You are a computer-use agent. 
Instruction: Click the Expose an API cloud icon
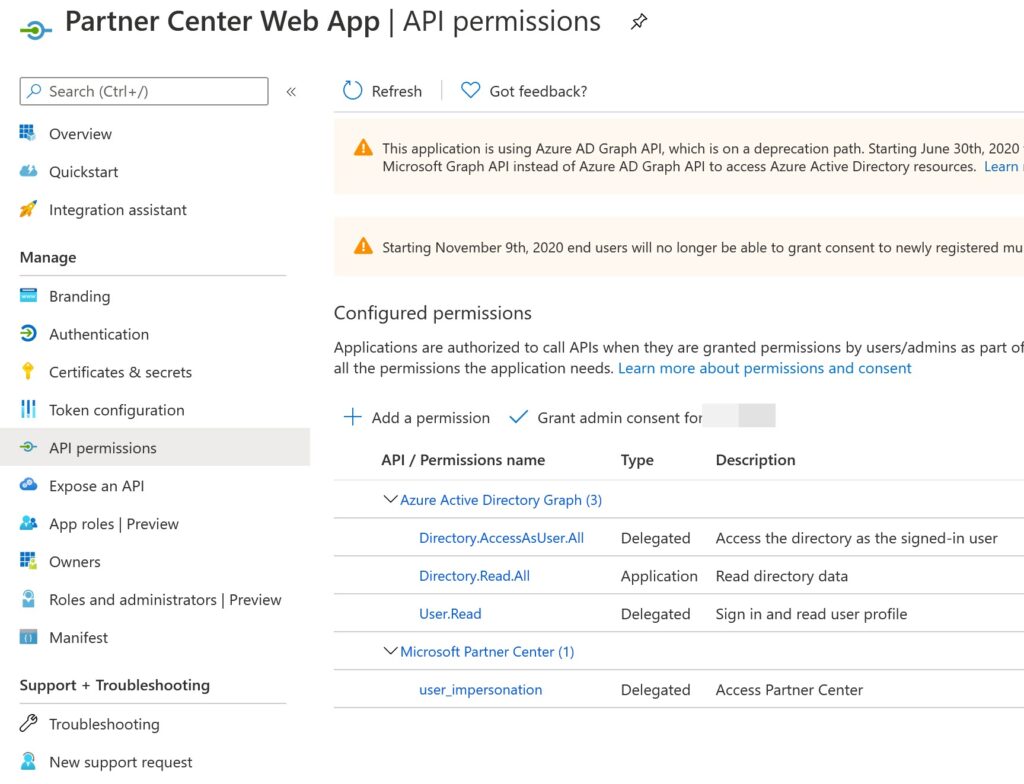point(28,485)
